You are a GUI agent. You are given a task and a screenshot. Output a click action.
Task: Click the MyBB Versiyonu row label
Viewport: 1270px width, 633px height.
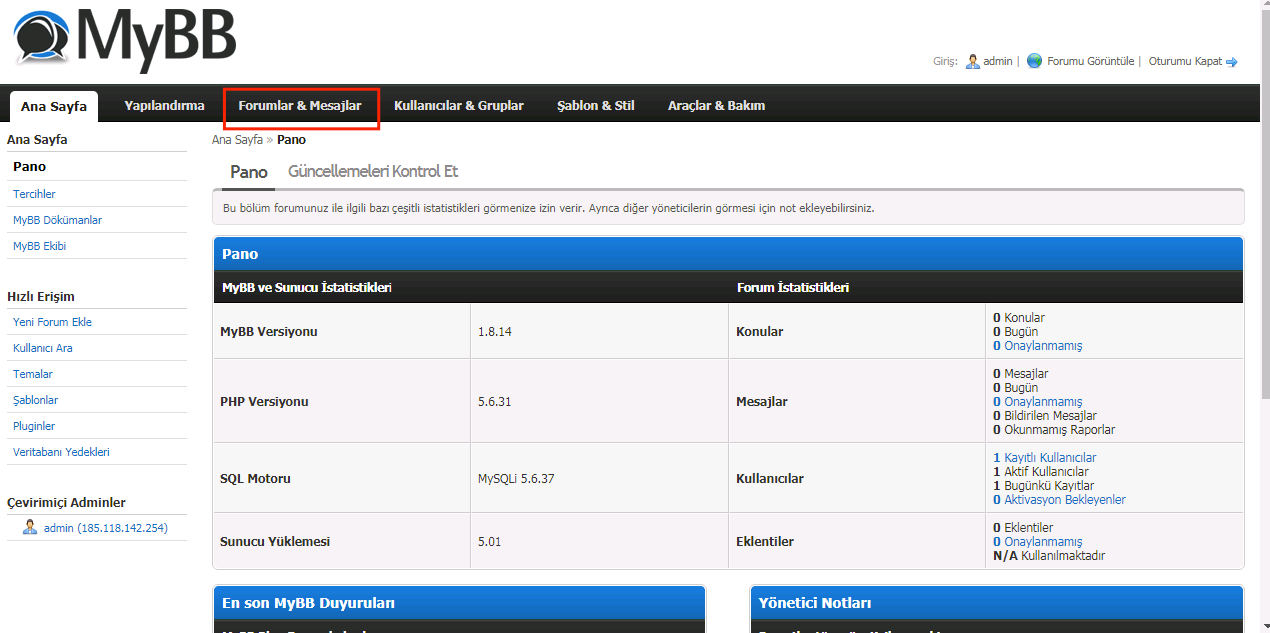click(x=269, y=331)
